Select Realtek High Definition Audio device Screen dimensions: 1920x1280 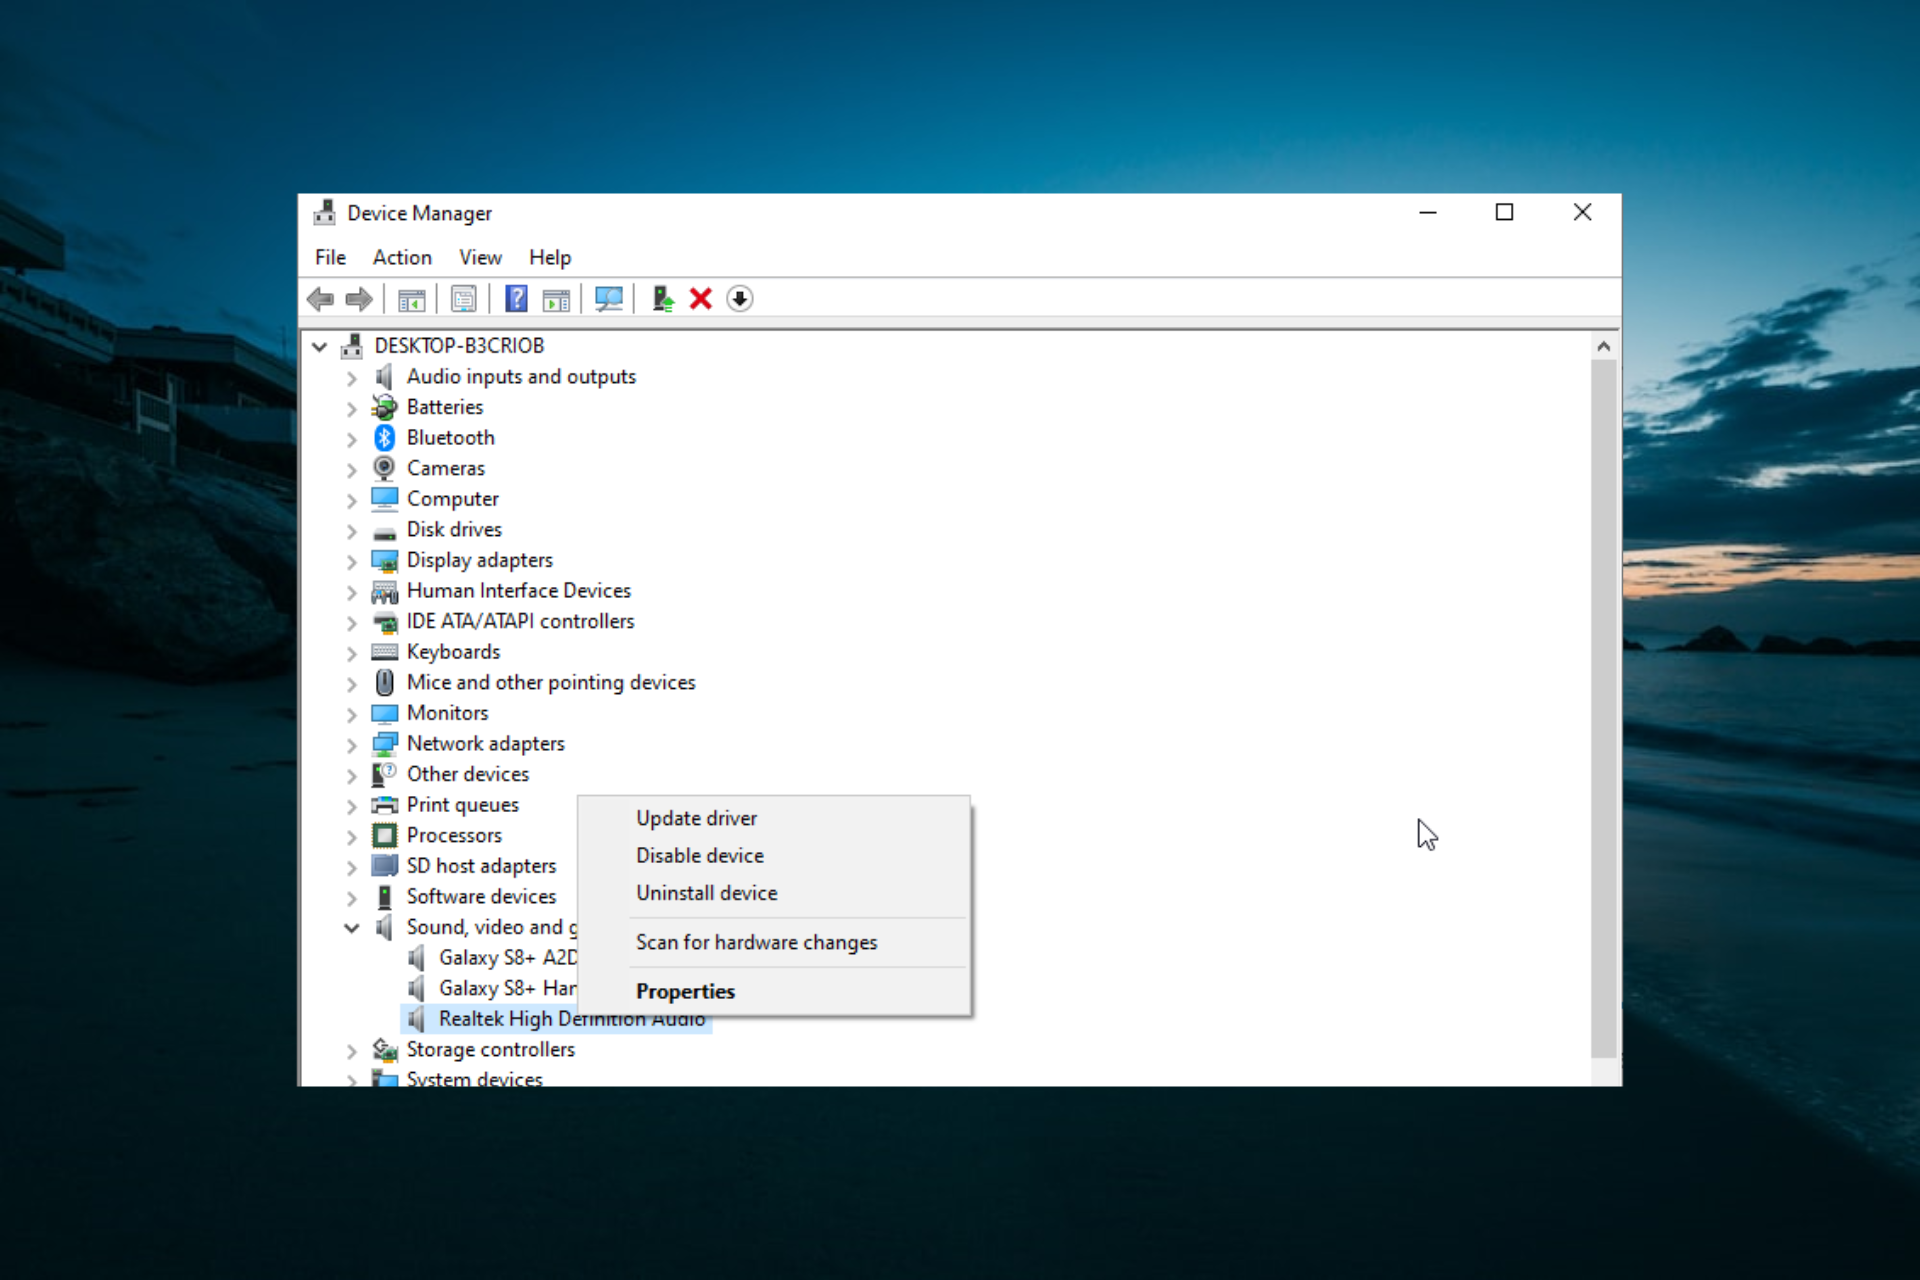(572, 1019)
